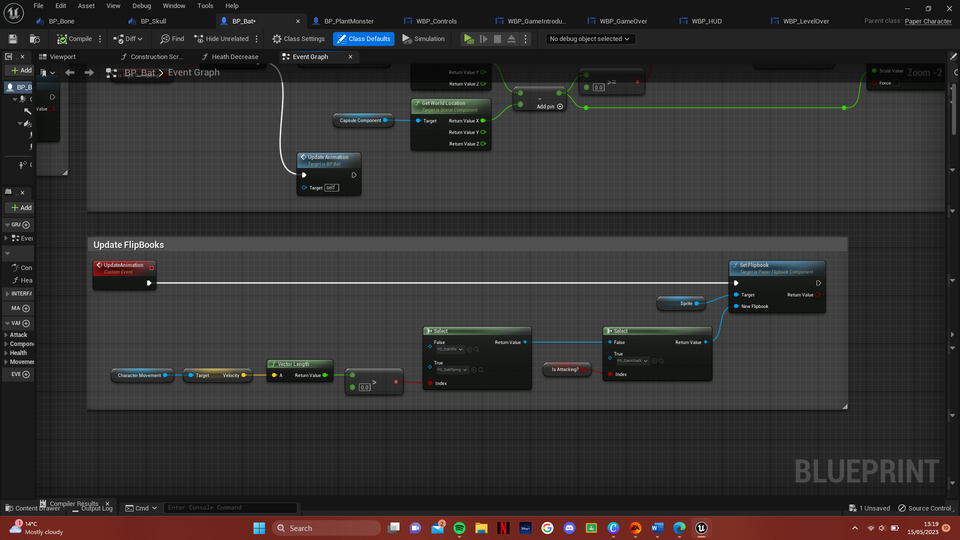Show the 1 Unsaved assets list
The image size is (960, 540).
[869, 508]
